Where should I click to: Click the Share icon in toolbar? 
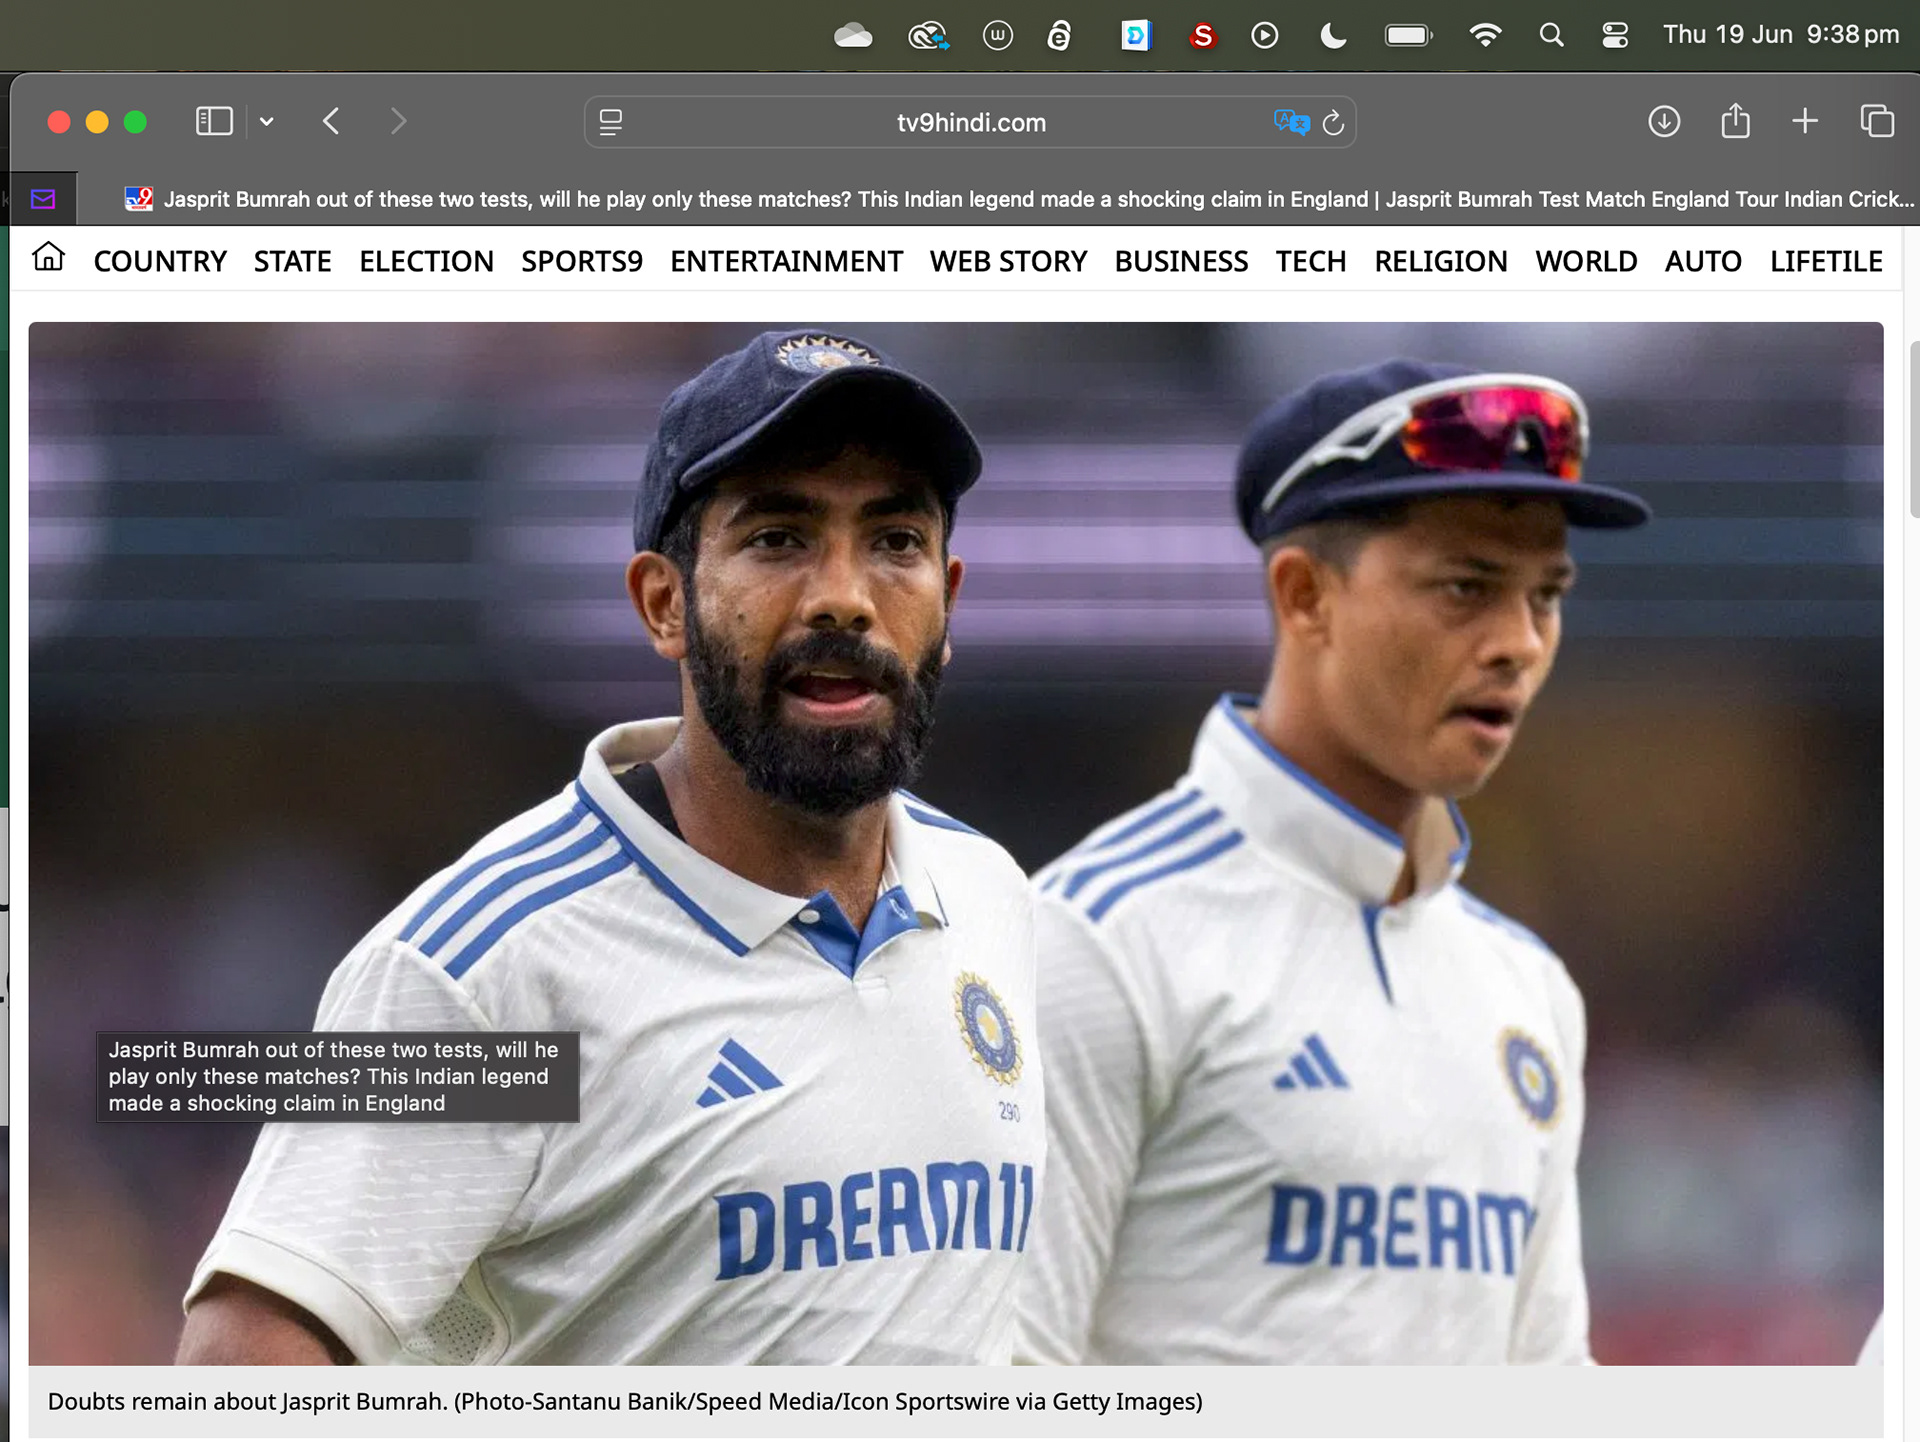[1735, 121]
